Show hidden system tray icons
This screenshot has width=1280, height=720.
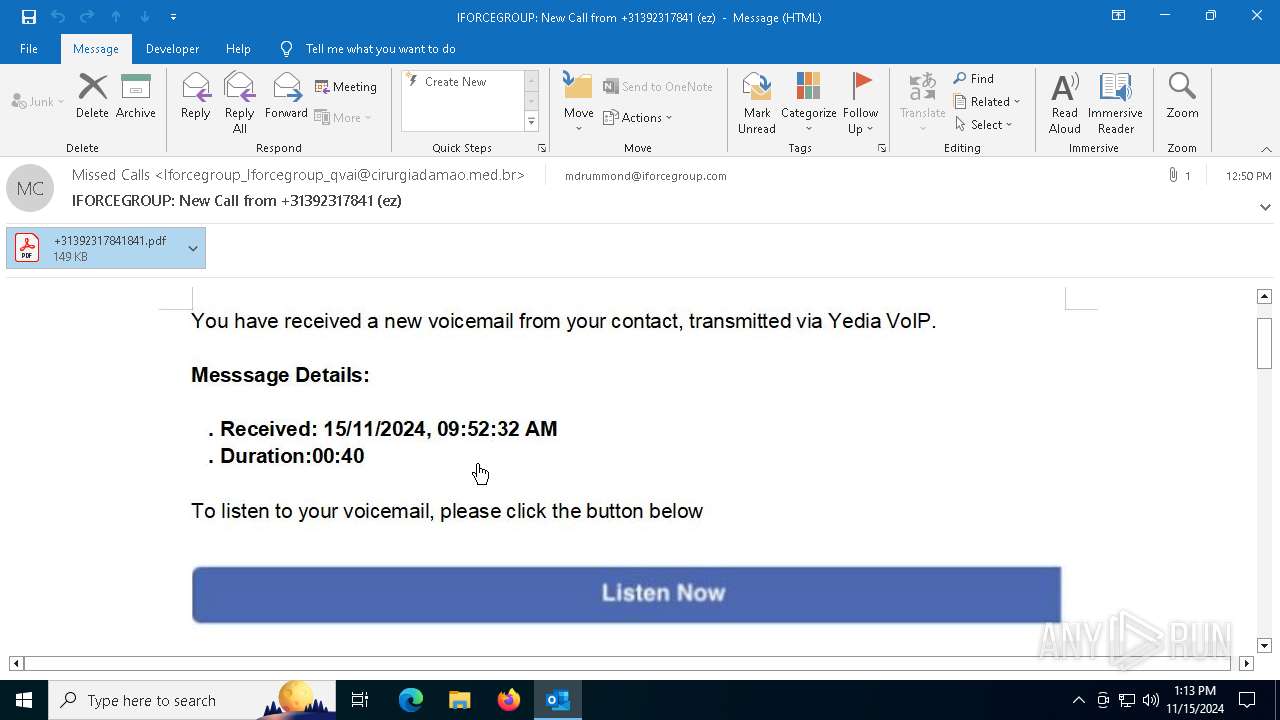[1078, 700]
